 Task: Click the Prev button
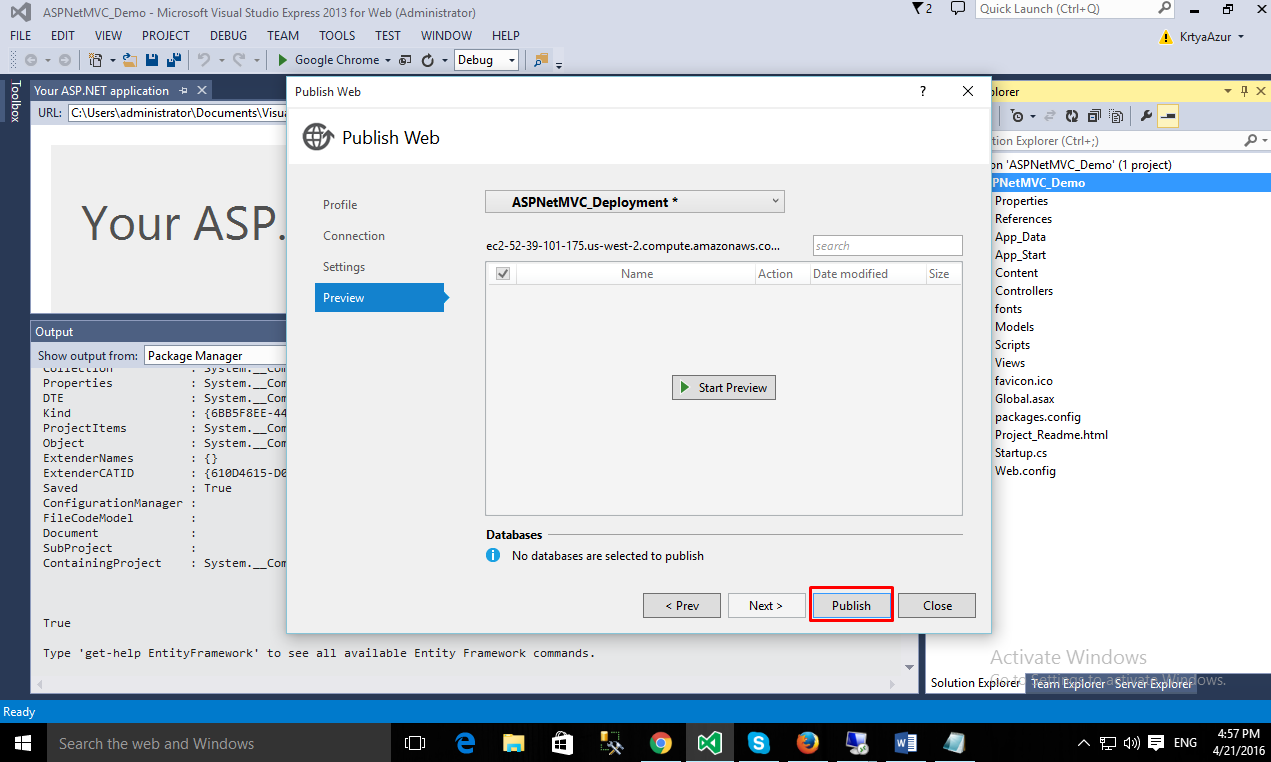click(x=682, y=605)
